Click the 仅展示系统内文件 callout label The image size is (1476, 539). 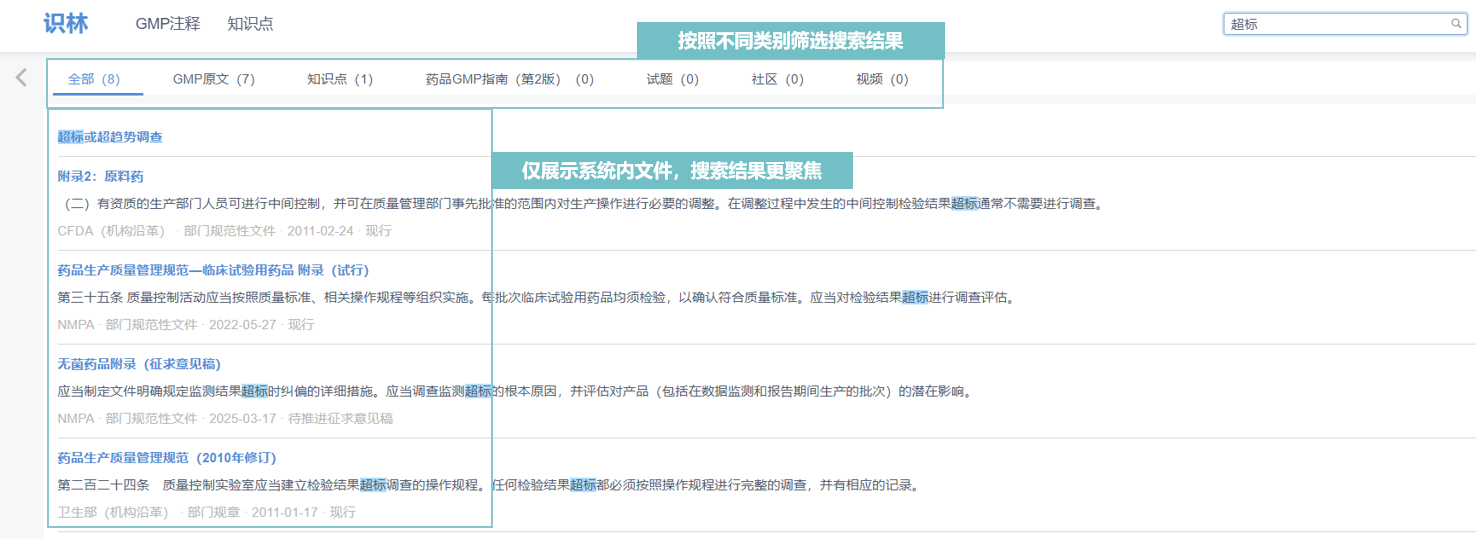671,170
